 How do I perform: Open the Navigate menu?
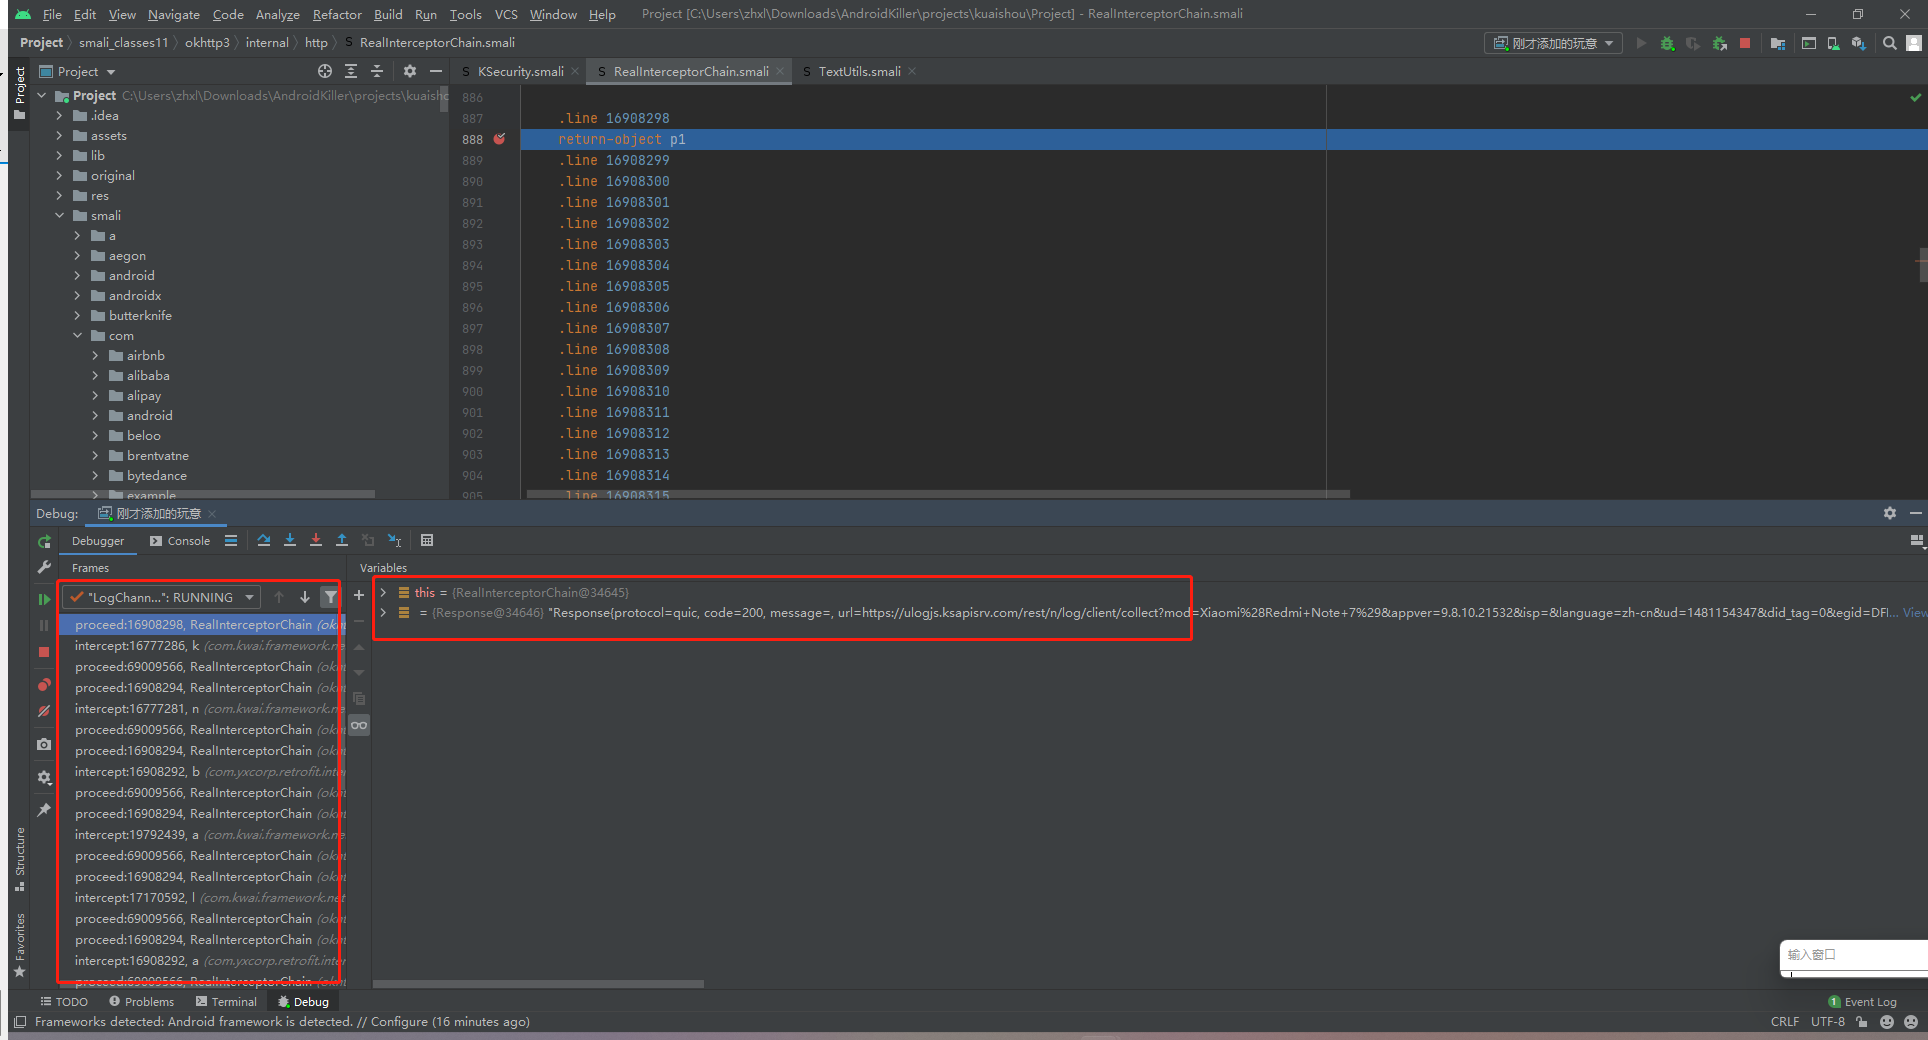(174, 14)
